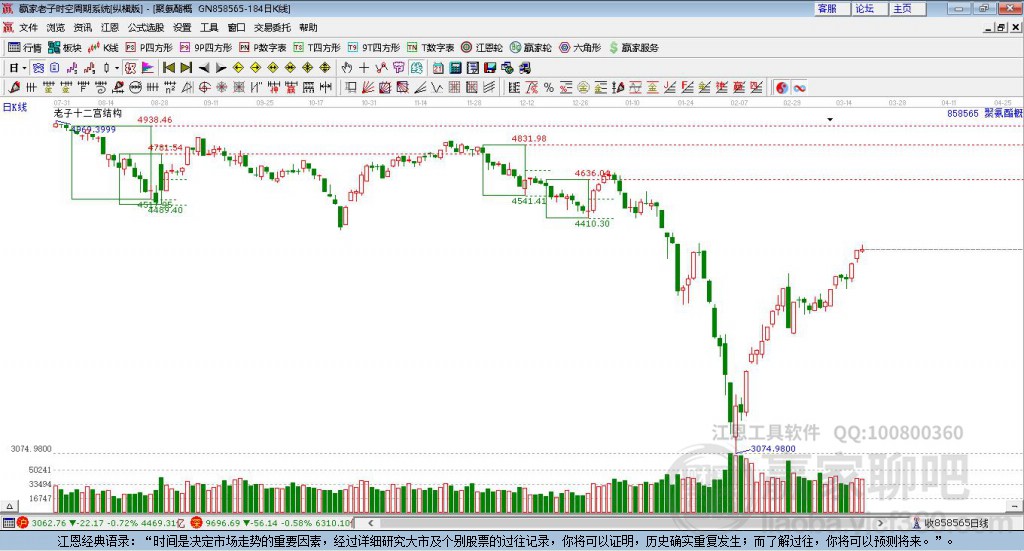The width and height of the screenshot is (1024, 551).
Task: Open the T数字表 tool
Action: [x=430, y=48]
